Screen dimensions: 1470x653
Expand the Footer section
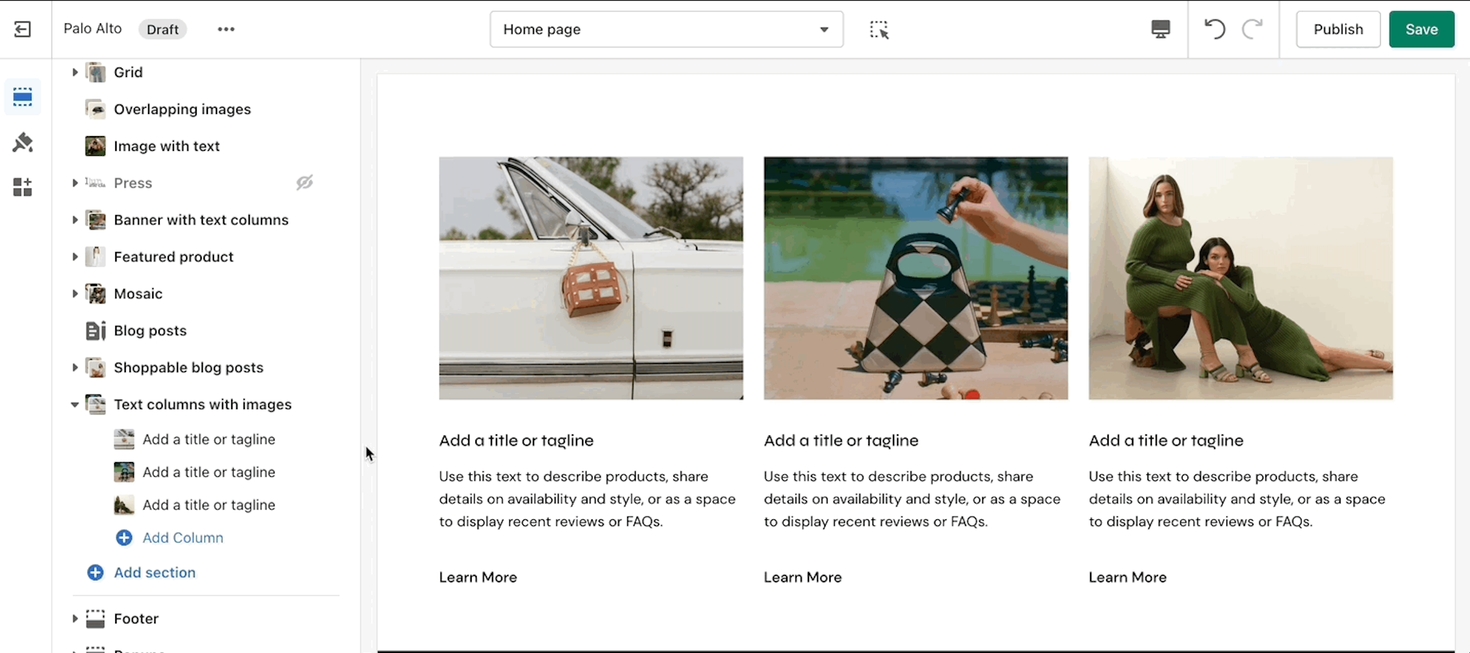75,619
